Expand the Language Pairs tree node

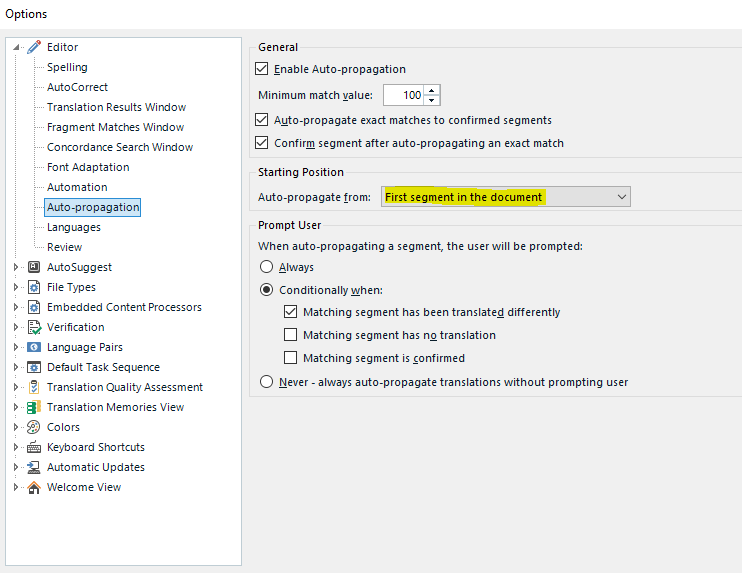[x=16, y=347]
